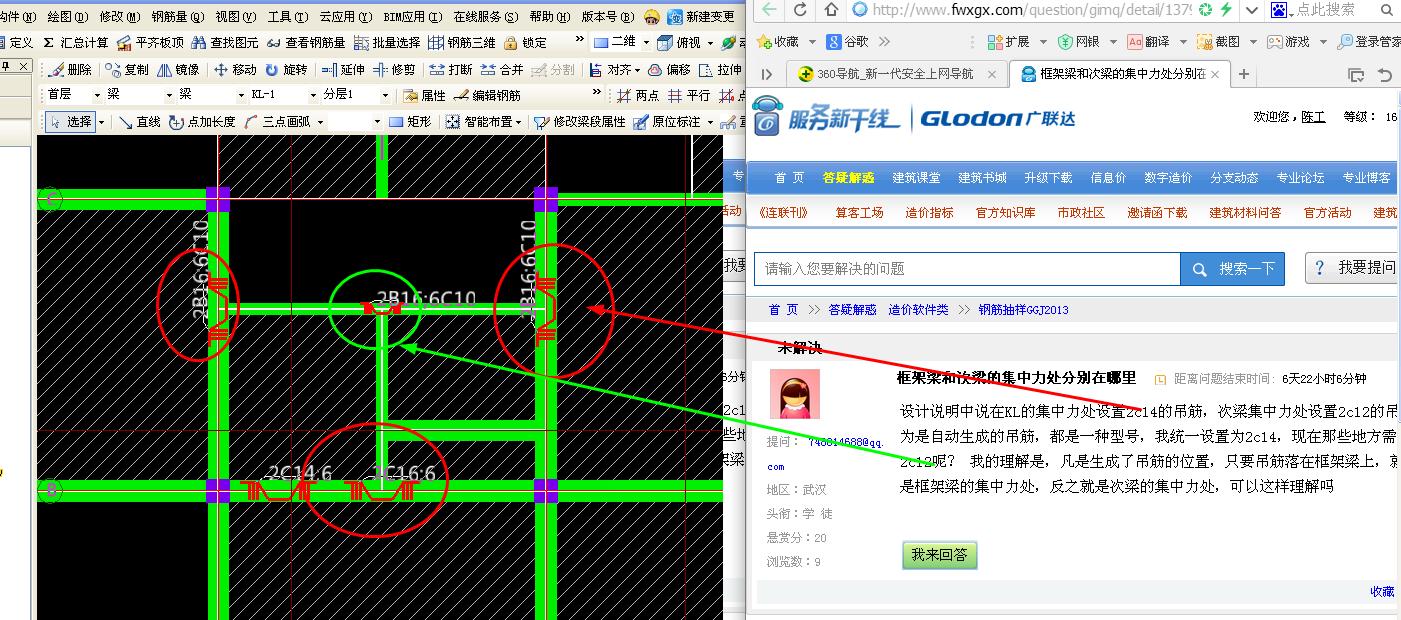Open 工具(T) menu
This screenshot has width=1401, height=620.
(x=287, y=17)
